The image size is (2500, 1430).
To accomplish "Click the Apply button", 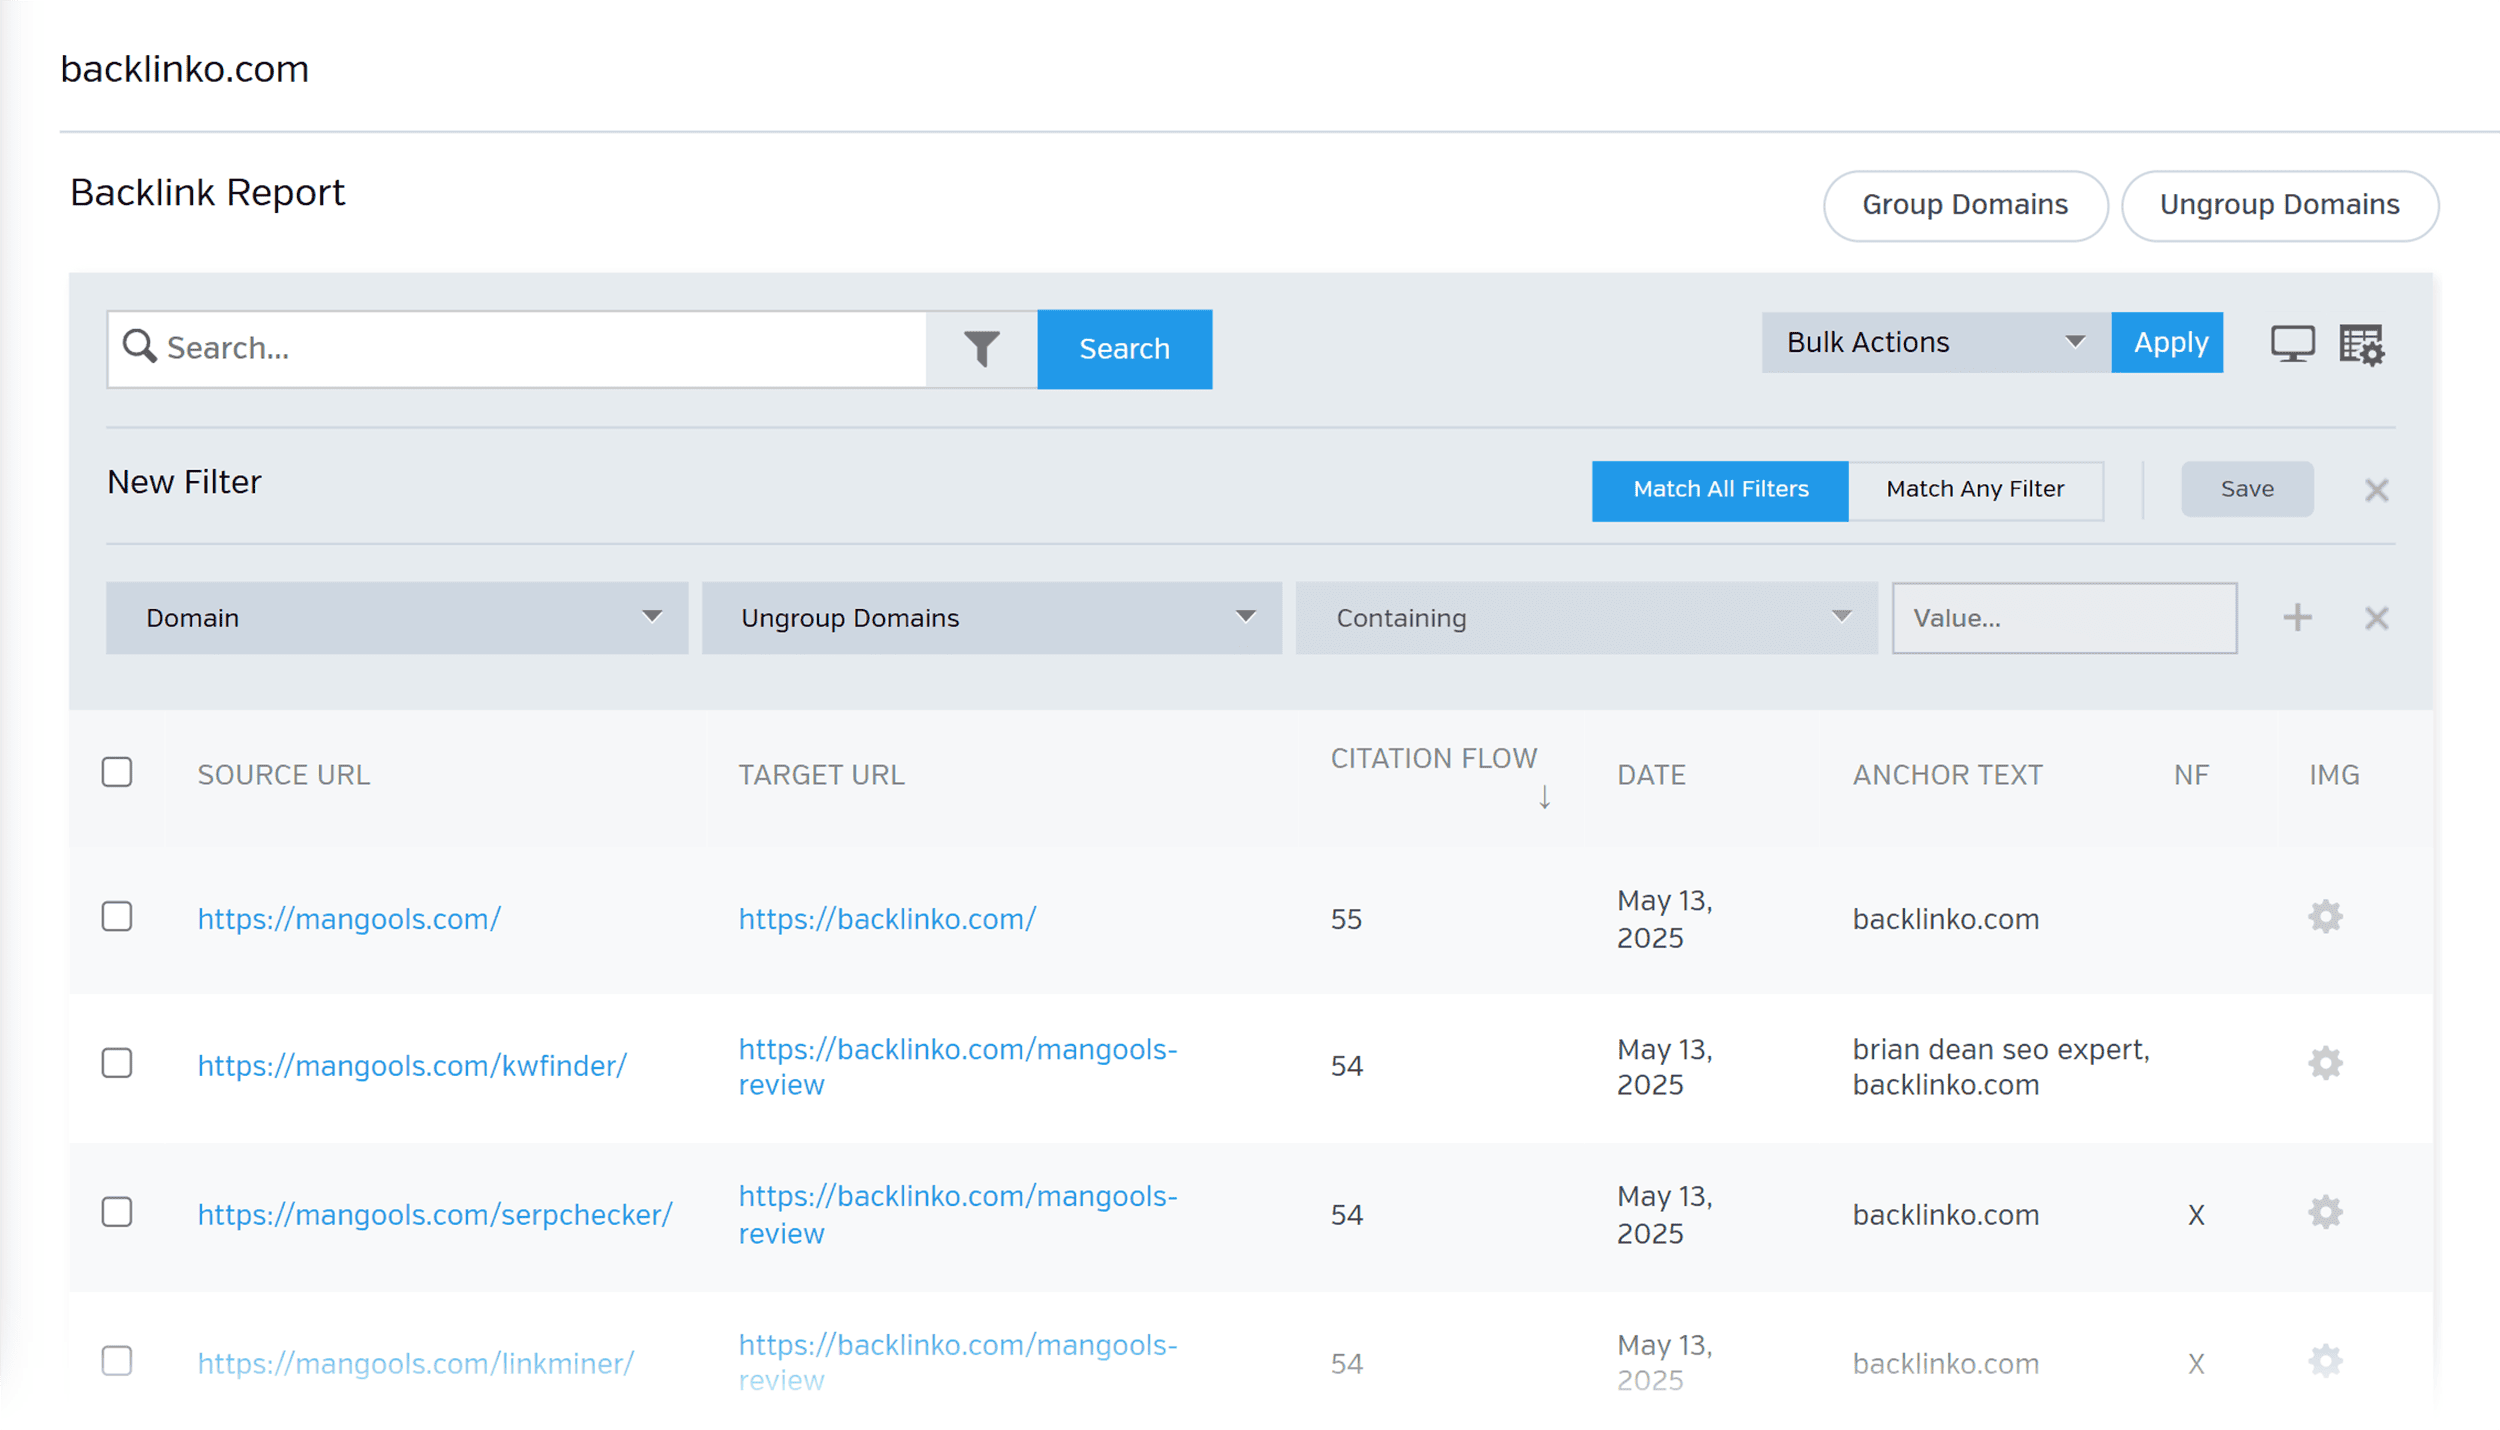I will 2167,342.
